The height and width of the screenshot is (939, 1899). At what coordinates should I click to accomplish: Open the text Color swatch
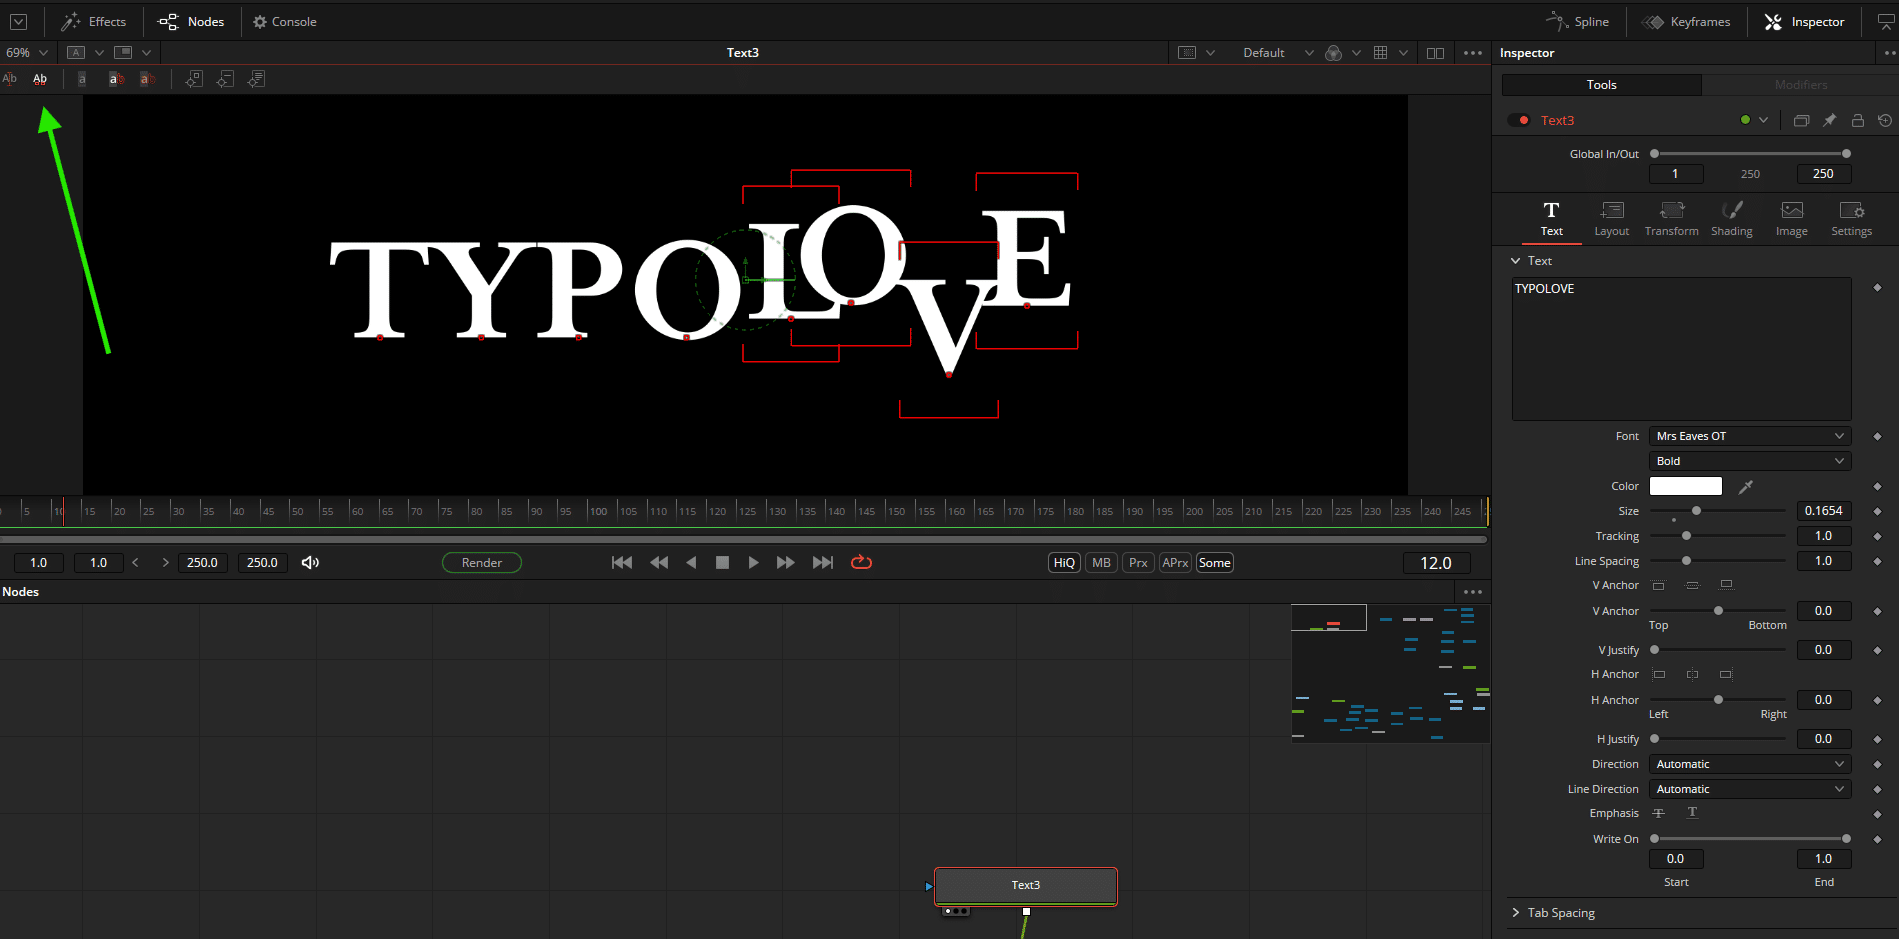click(x=1685, y=486)
